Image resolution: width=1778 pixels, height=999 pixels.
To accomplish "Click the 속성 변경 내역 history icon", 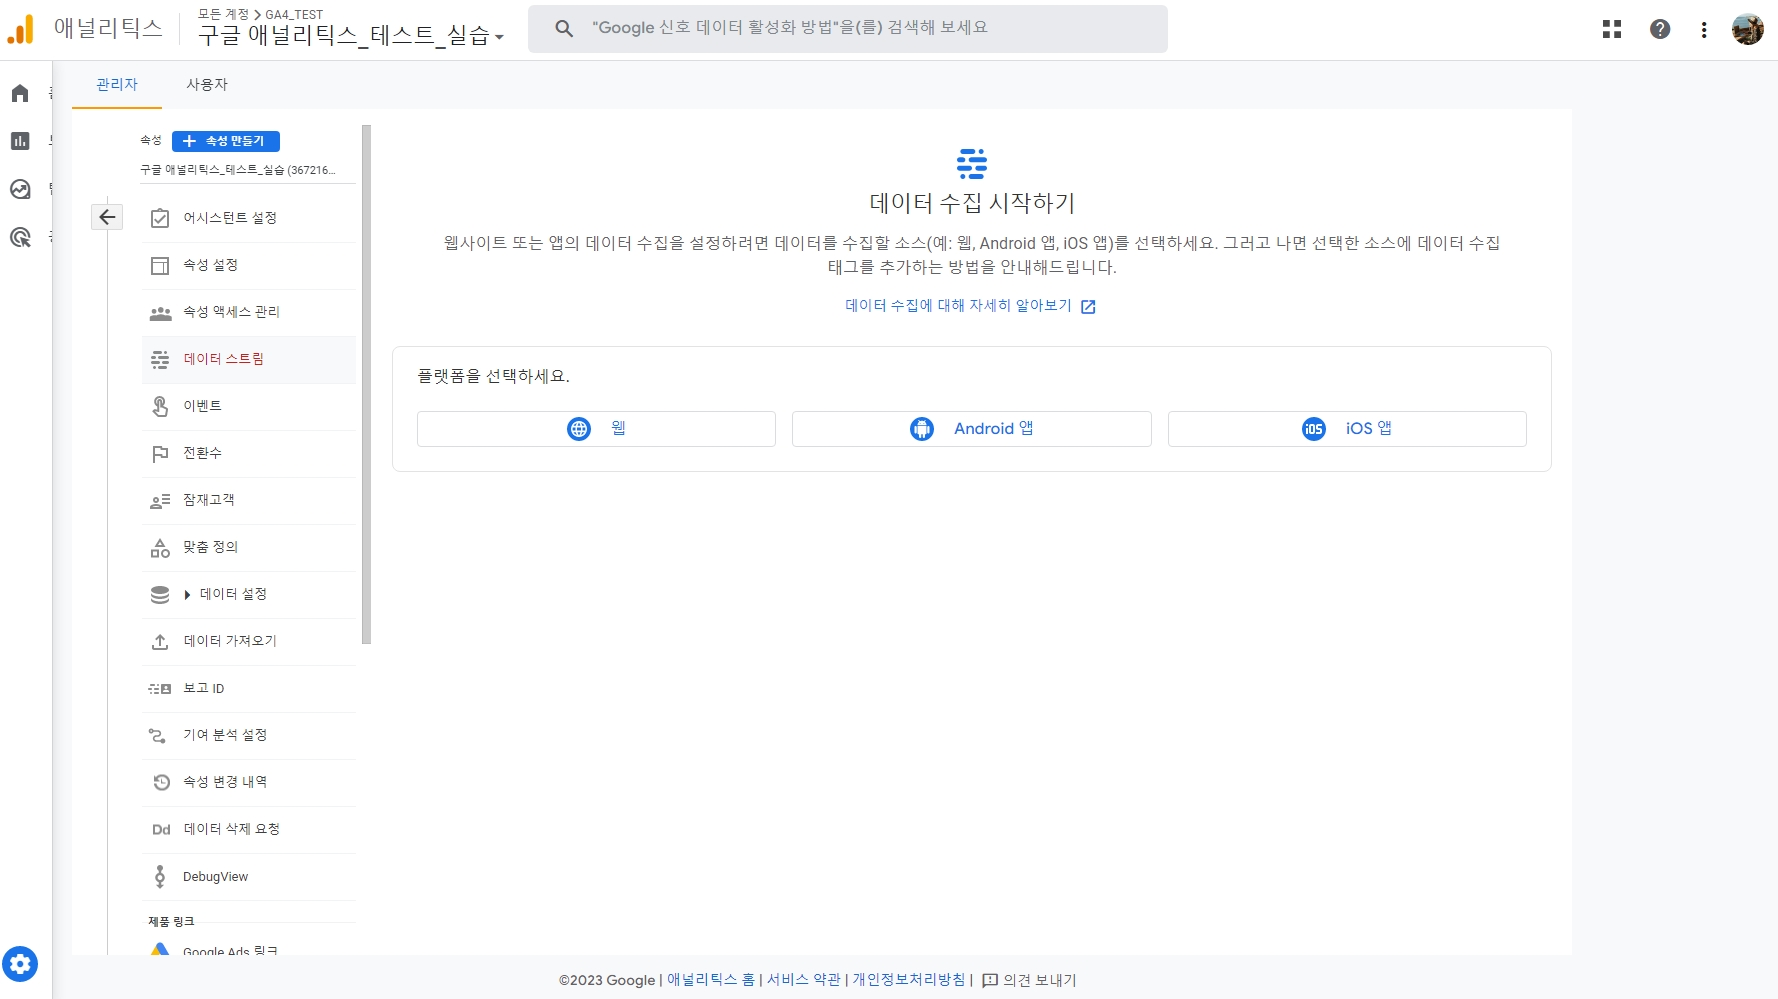I will pos(161,783).
